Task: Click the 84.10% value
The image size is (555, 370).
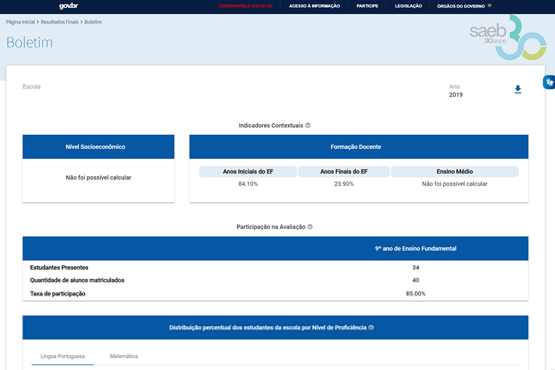Action: (248, 184)
